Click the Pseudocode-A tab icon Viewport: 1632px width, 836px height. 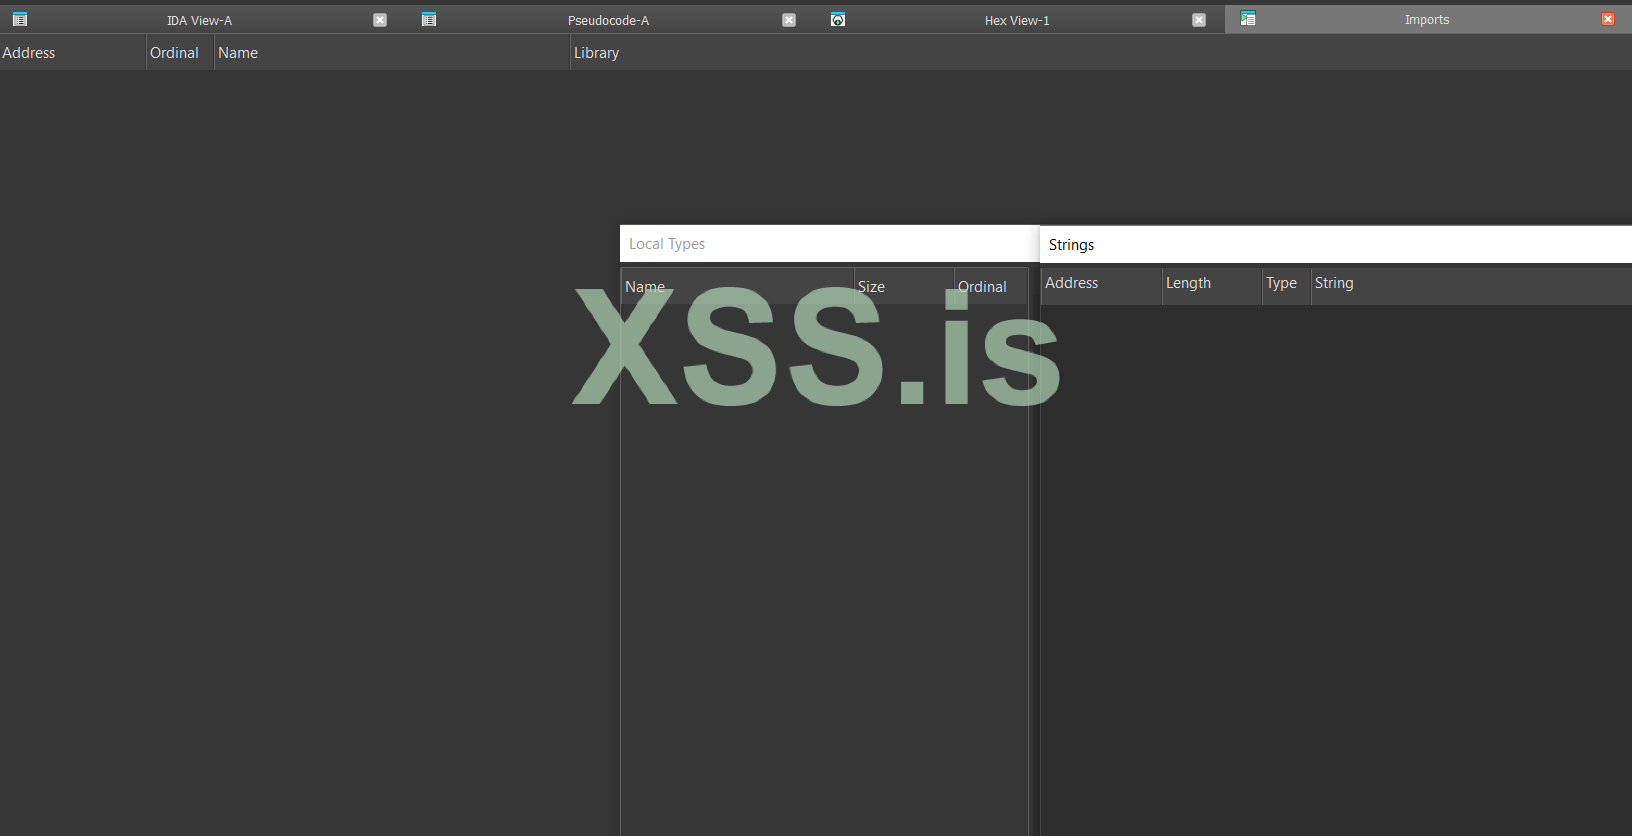tap(429, 19)
